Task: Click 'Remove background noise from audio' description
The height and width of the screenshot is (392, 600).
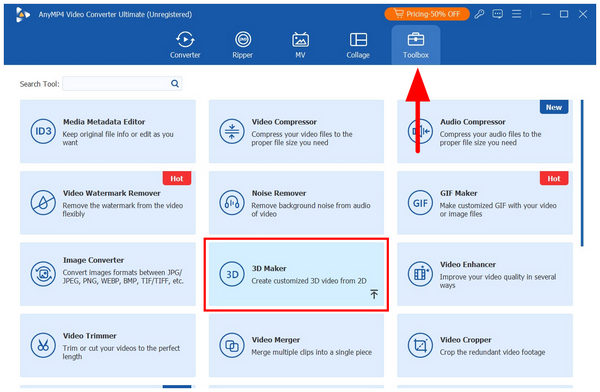Action: [311, 209]
